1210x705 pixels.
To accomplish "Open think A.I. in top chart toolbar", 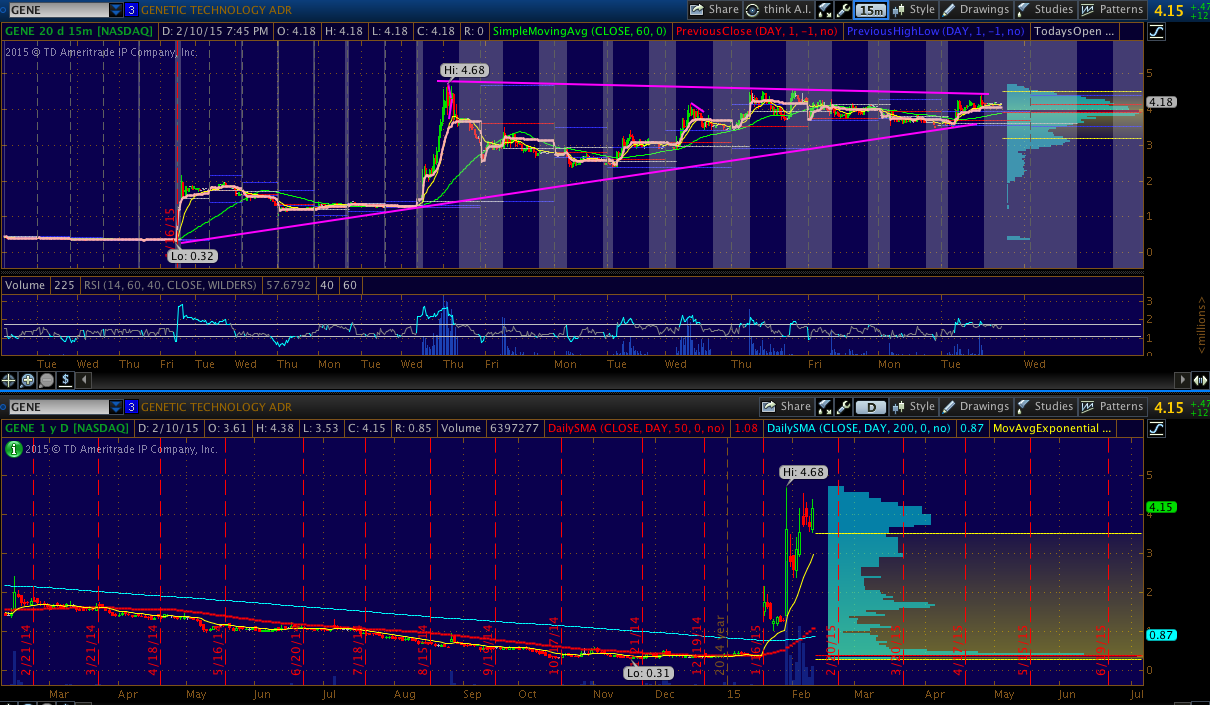I will click(x=778, y=10).
